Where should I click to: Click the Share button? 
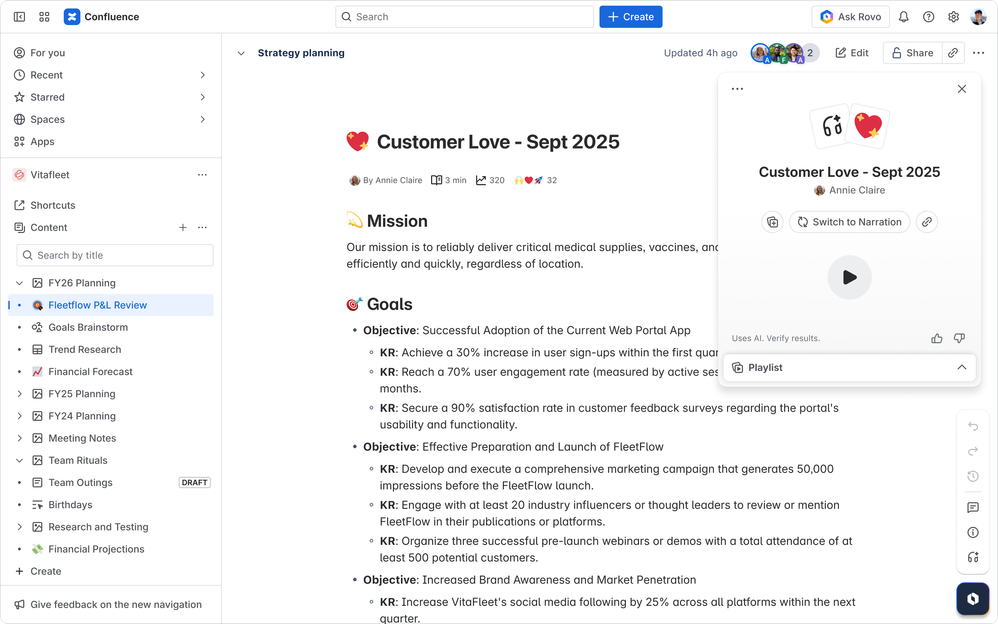(x=913, y=53)
